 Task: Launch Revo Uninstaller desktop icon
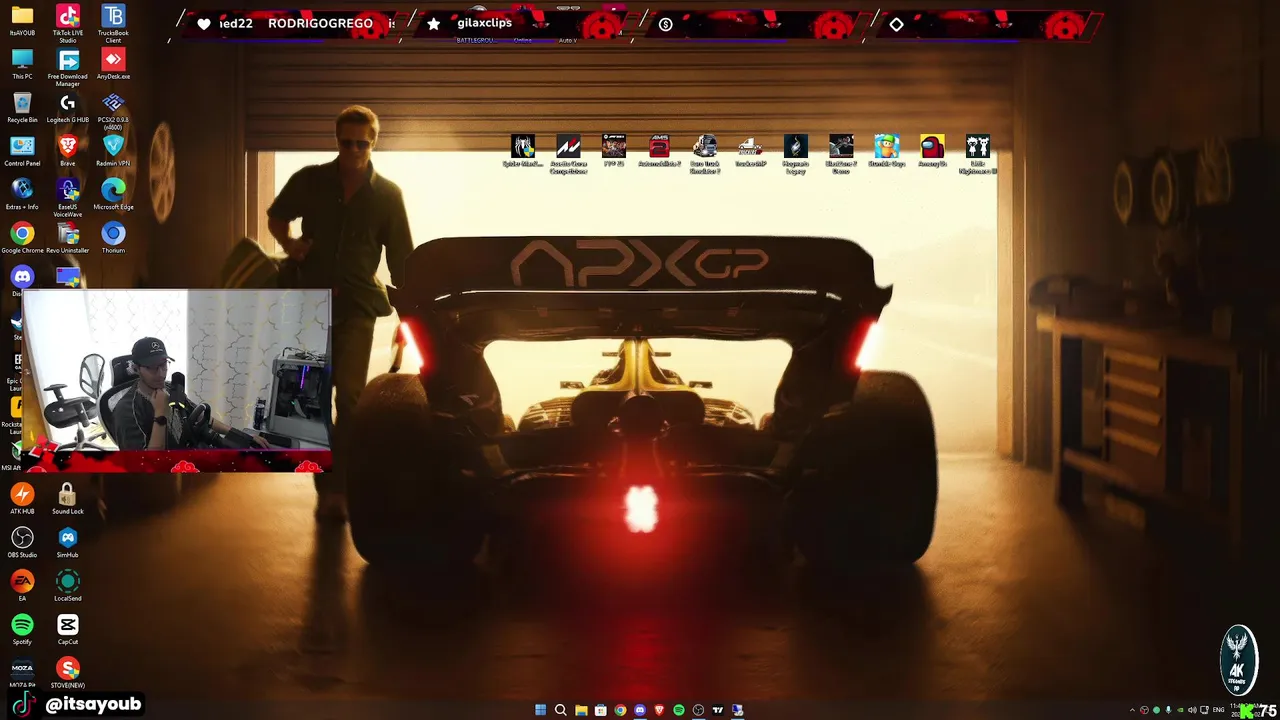(x=68, y=238)
